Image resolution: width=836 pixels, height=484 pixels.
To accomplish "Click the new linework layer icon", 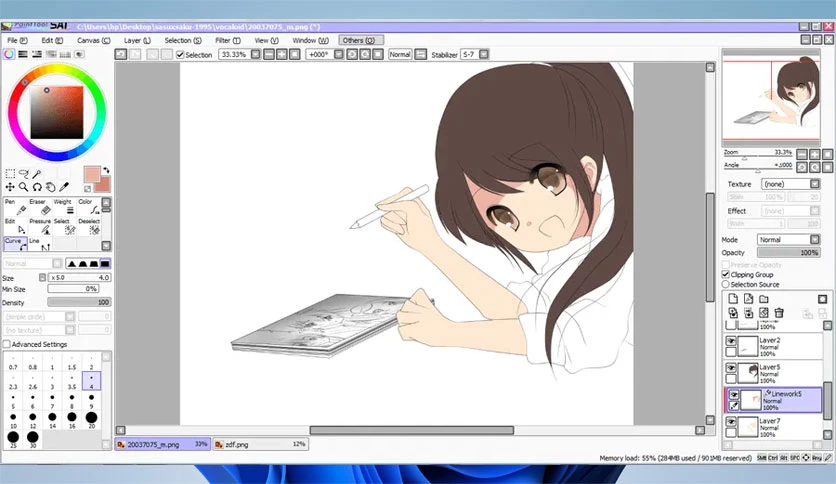I will pyautogui.click(x=749, y=299).
